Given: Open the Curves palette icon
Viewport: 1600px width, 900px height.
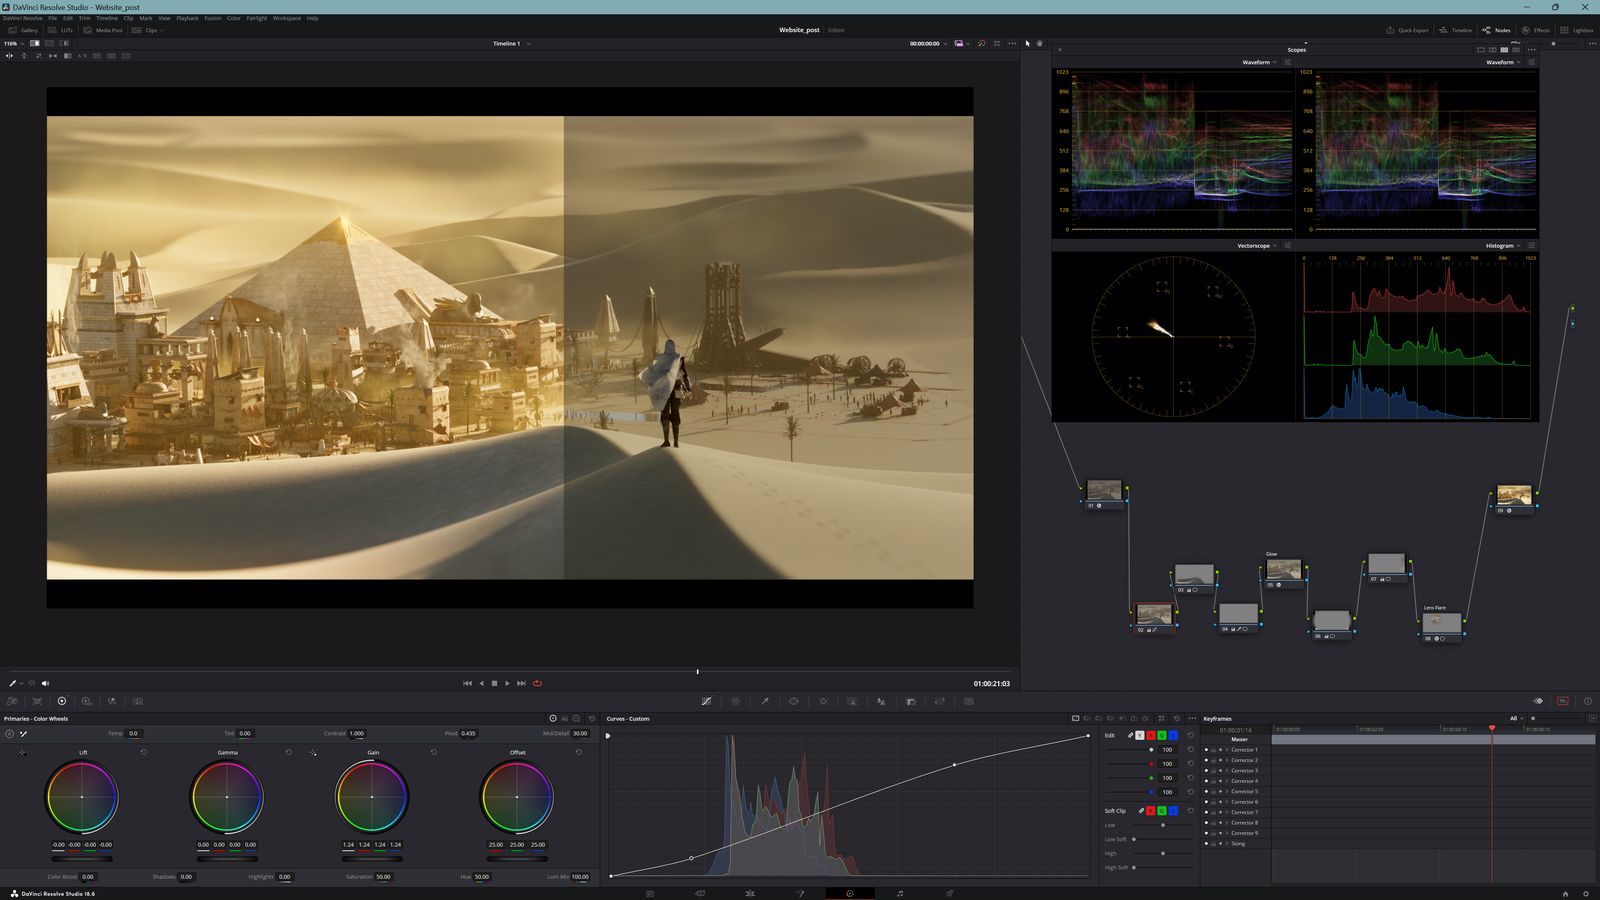Looking at the screenshot, I should 706,701.
